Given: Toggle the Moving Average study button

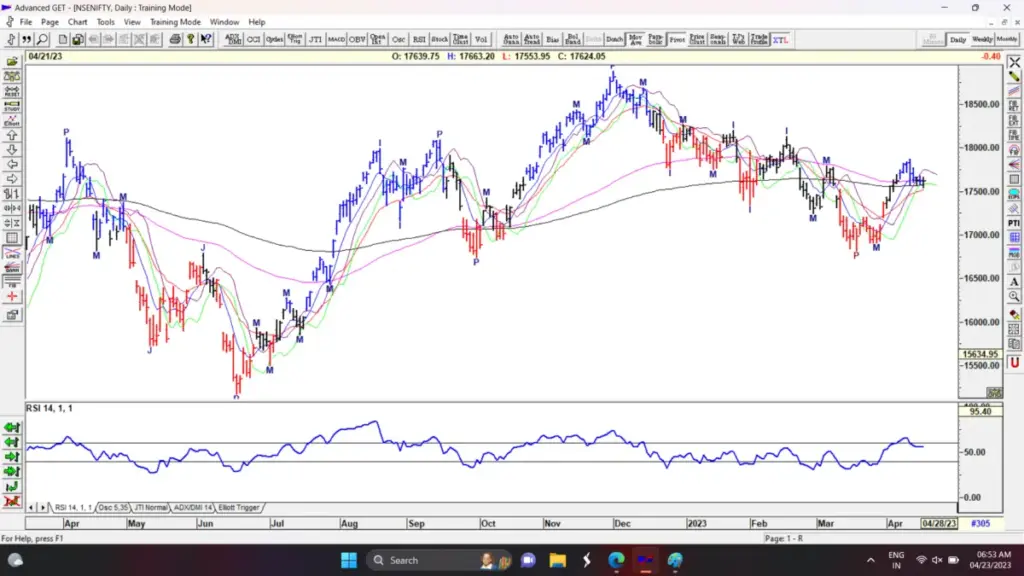Looking at the screenshot, I should (x=635, y=39).
